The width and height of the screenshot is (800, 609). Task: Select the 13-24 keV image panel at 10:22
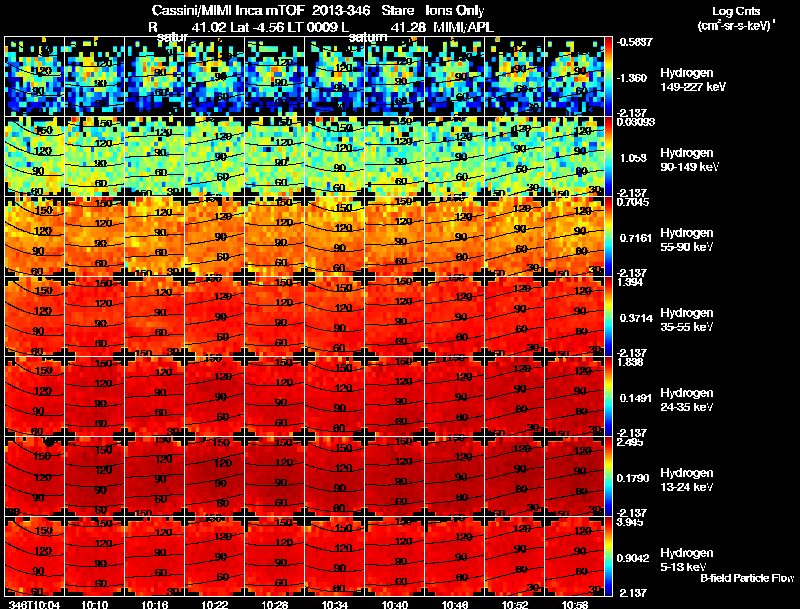point(215,477)
